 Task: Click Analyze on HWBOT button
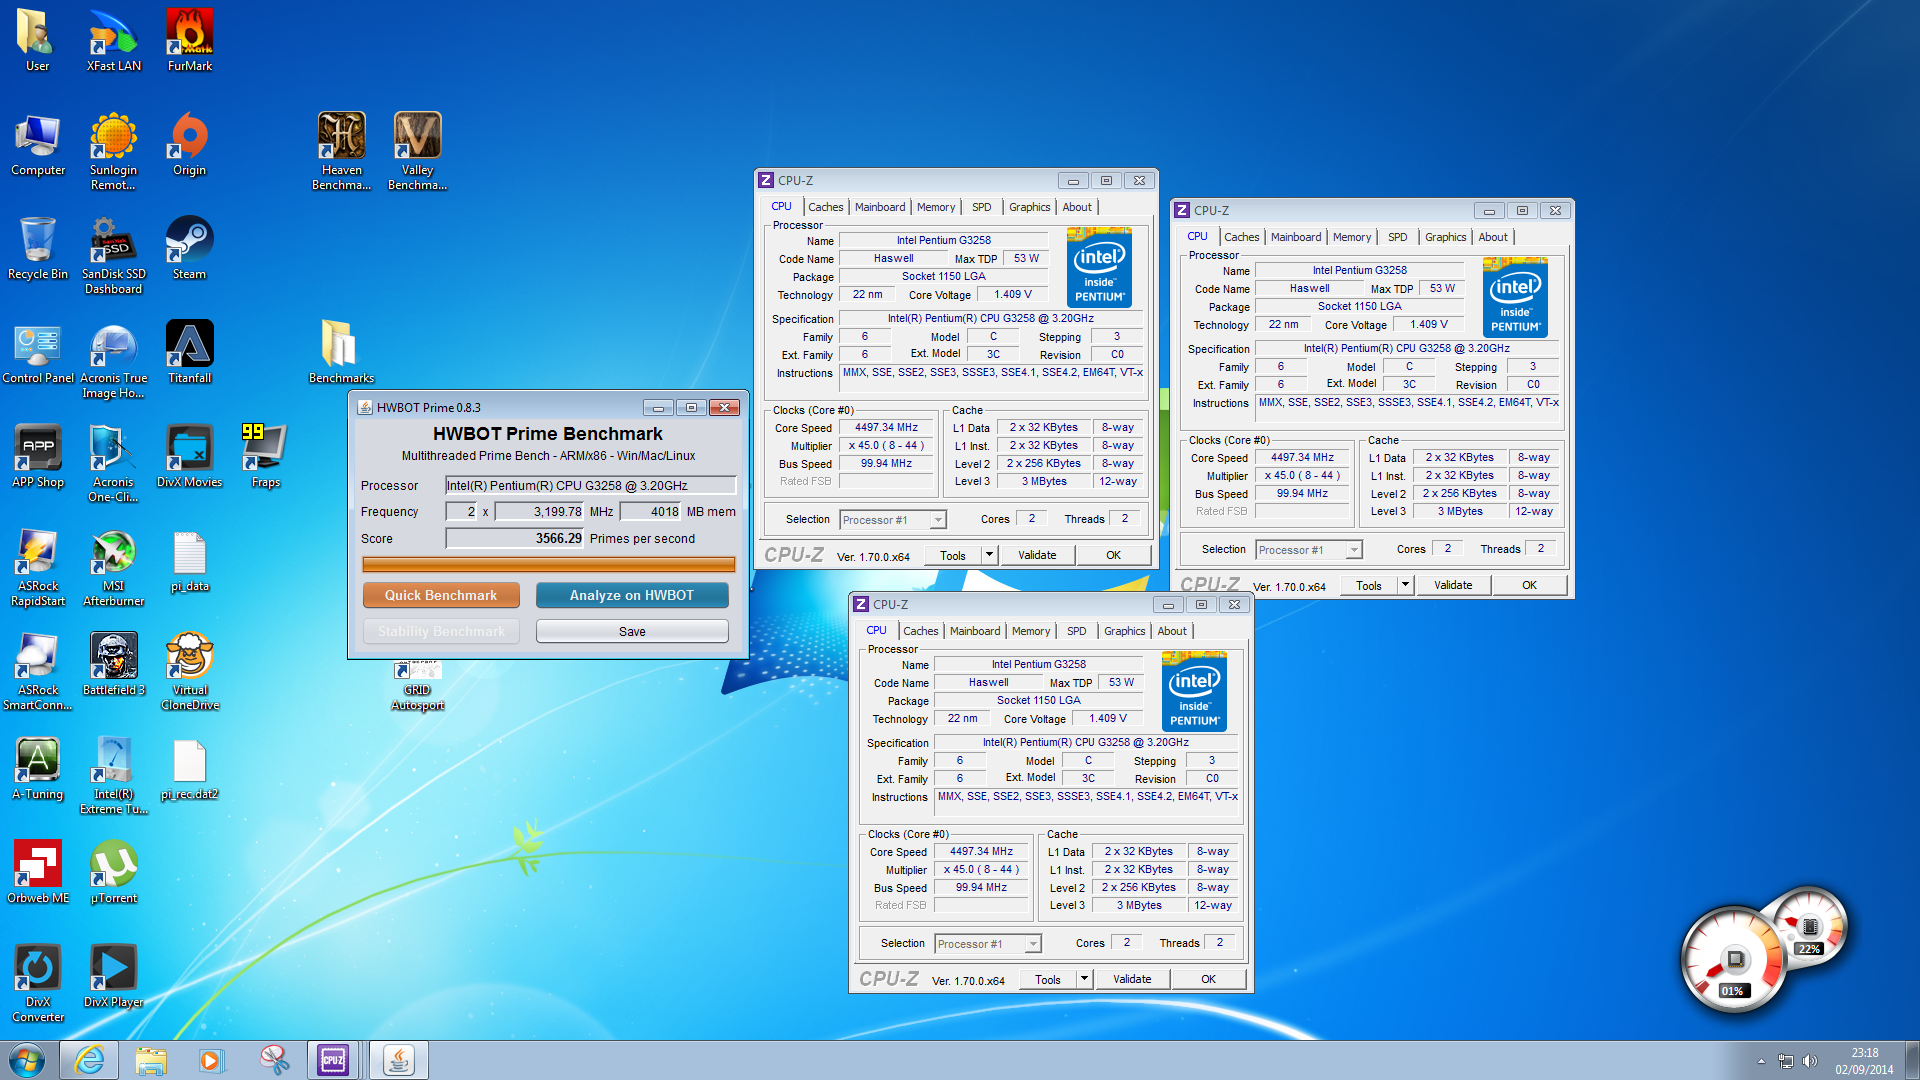pos(632,595)
